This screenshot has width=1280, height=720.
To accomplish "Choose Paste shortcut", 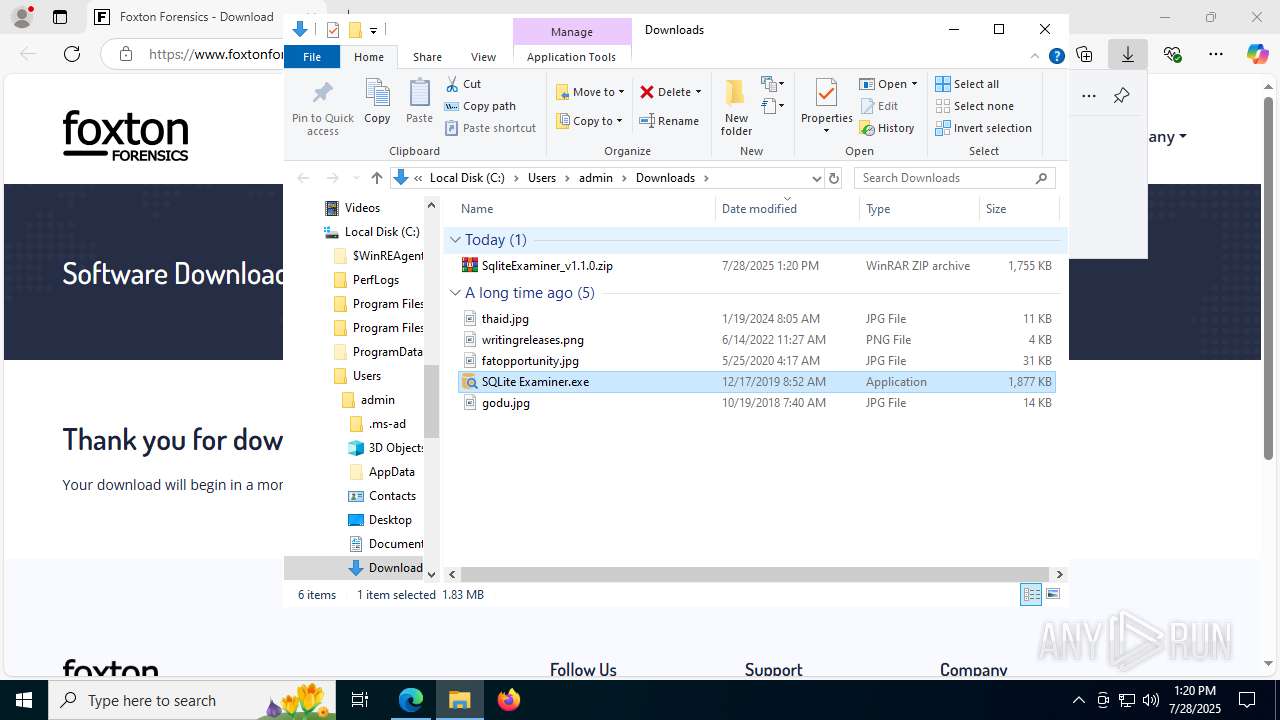I will click(x=490, y=128).
